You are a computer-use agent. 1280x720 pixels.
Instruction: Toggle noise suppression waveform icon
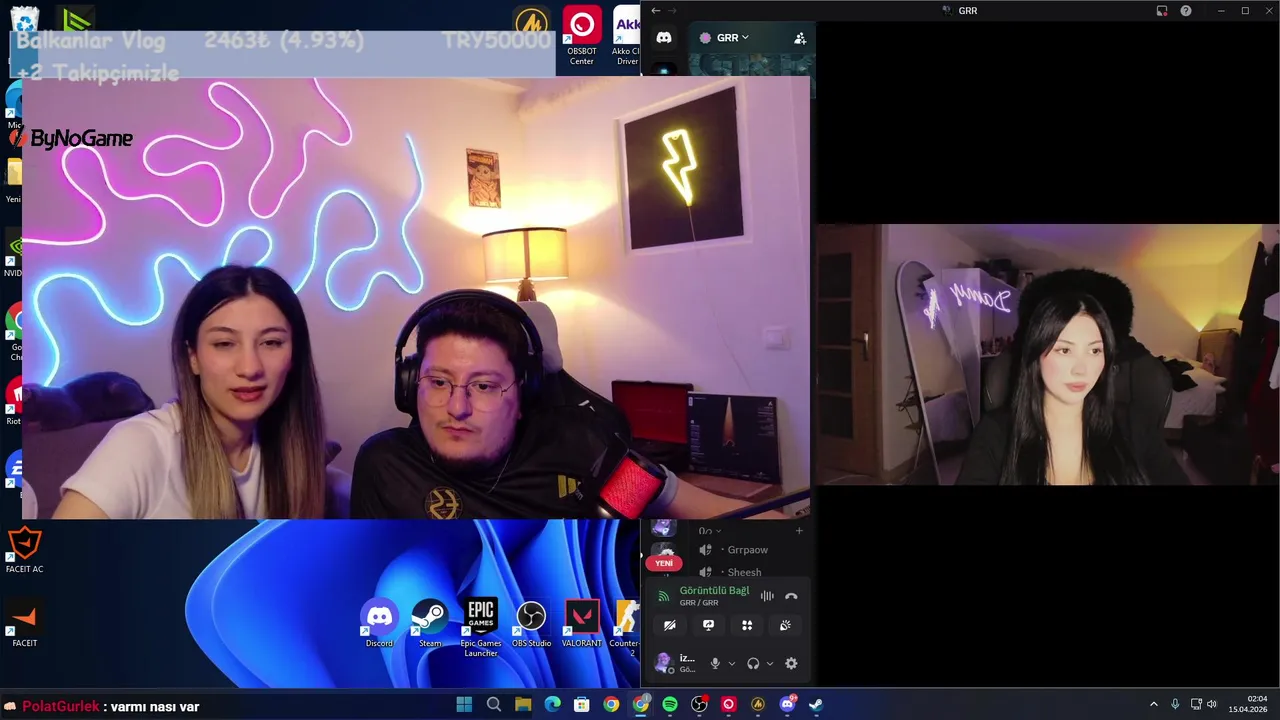(x=767, y=596)
